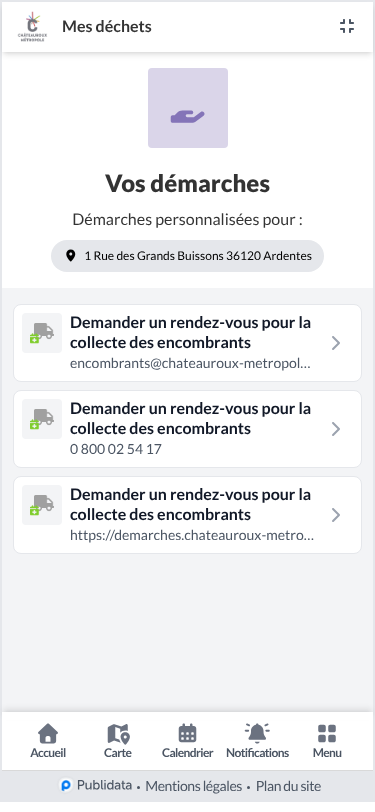Open the encombrants request with phone 0 800 02 54 17

(188, 429)
